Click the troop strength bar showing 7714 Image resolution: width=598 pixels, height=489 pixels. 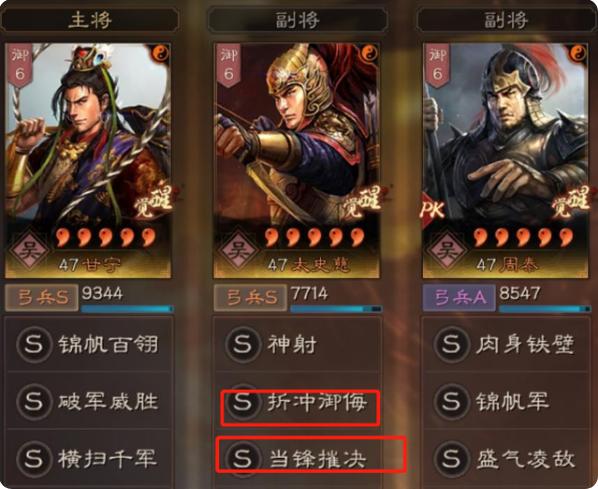(336, 309)
